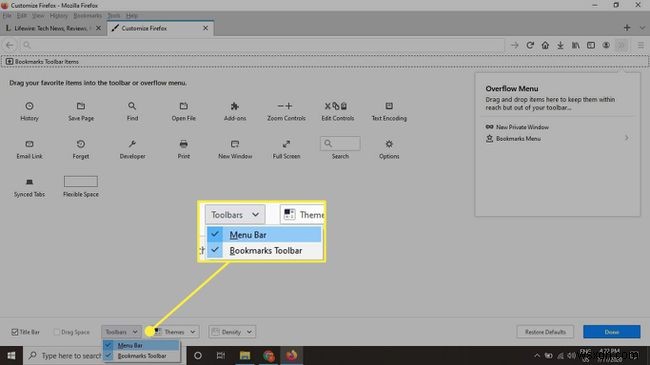Expand Bookmarks Menu in Overflow Menu
650x365 pixels.
(557, 139)
